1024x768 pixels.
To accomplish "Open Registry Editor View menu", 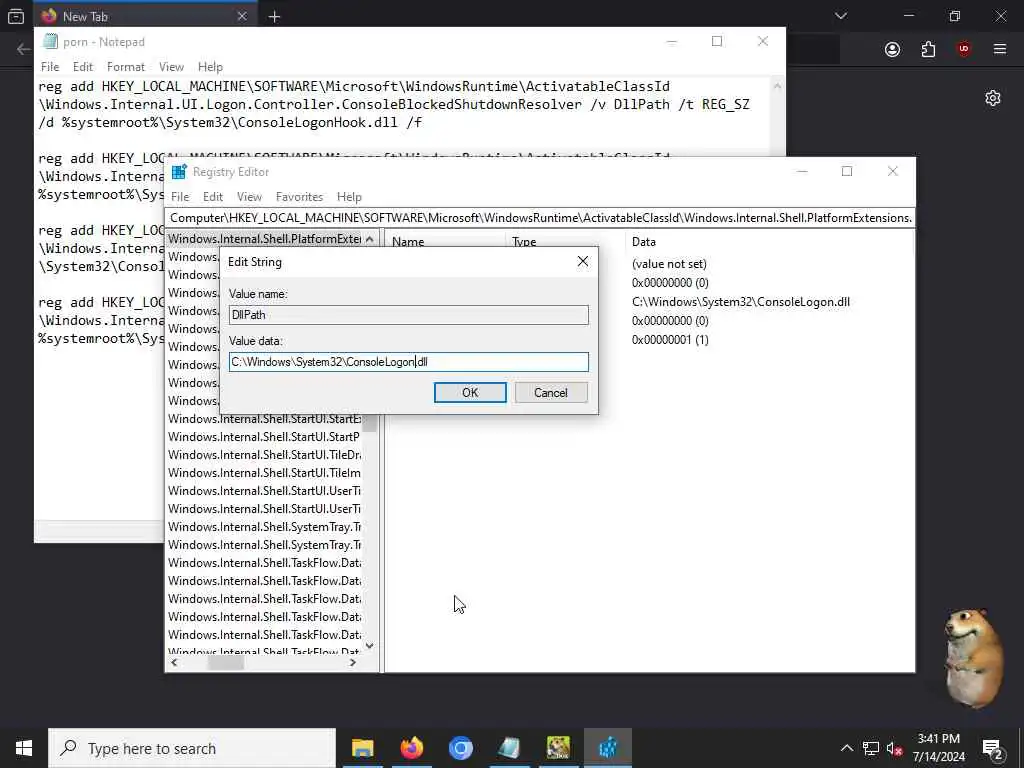I will coord(249,197).
